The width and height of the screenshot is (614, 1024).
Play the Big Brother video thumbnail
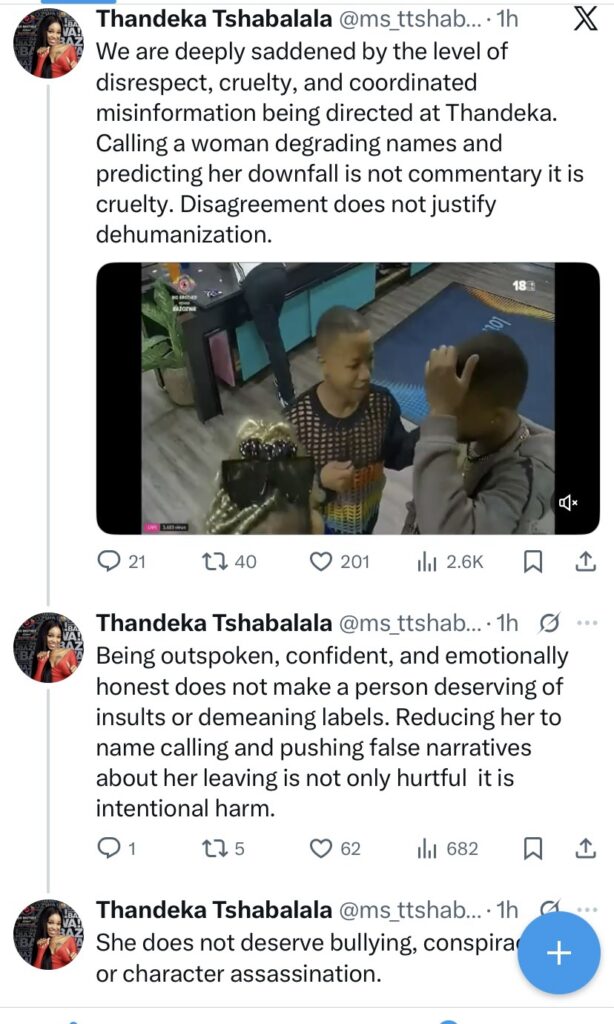(347, 398)
